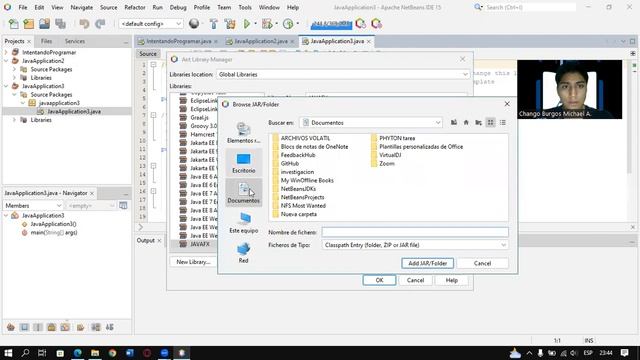Go Up One Level in the file browser
The height and width of the screenshot is (360, 640).
(454, 122)
